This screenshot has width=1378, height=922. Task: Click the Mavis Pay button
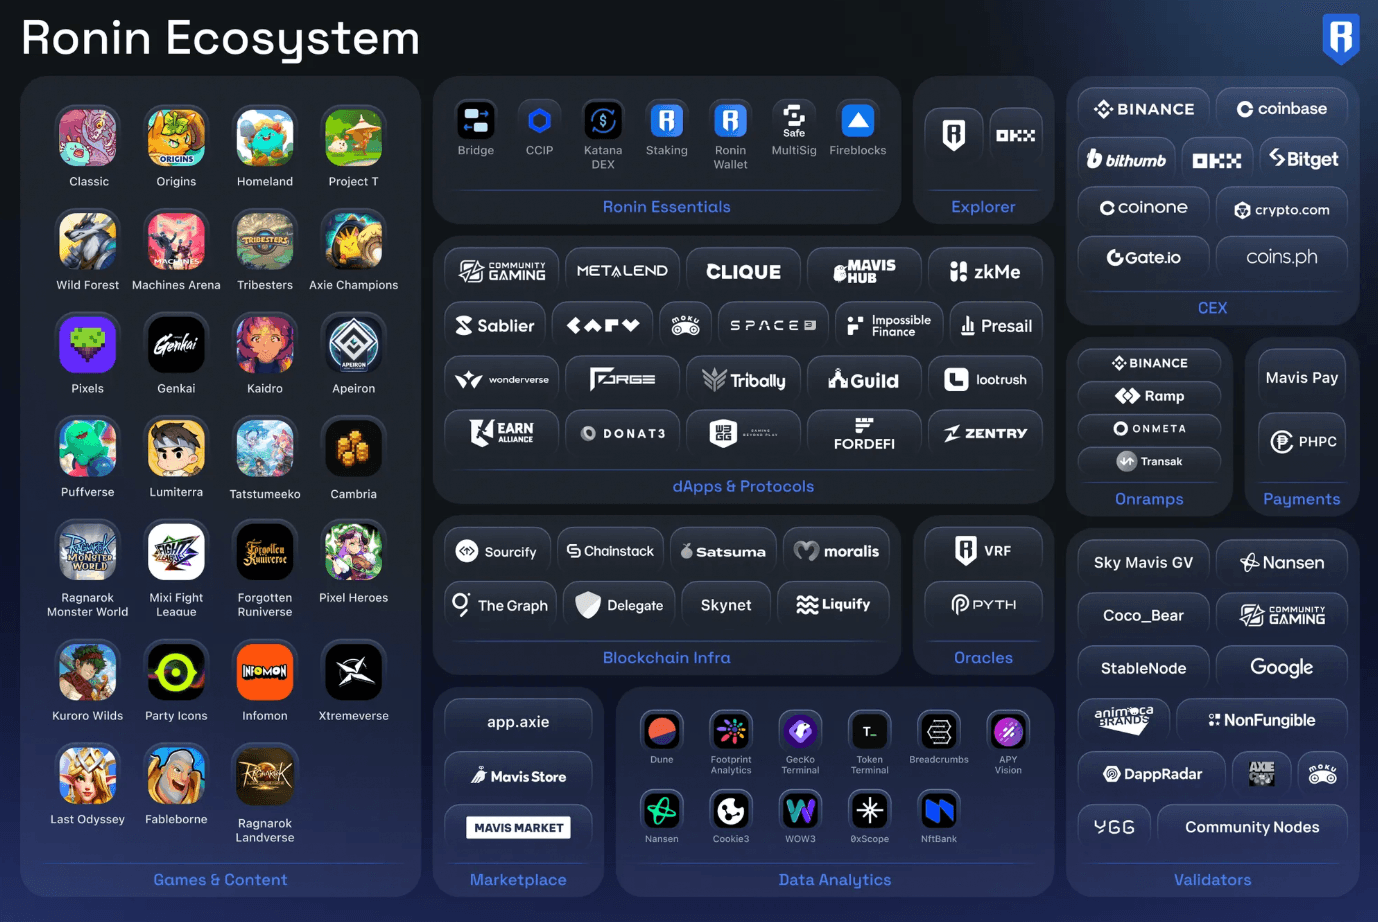(x=1301, y=378)
